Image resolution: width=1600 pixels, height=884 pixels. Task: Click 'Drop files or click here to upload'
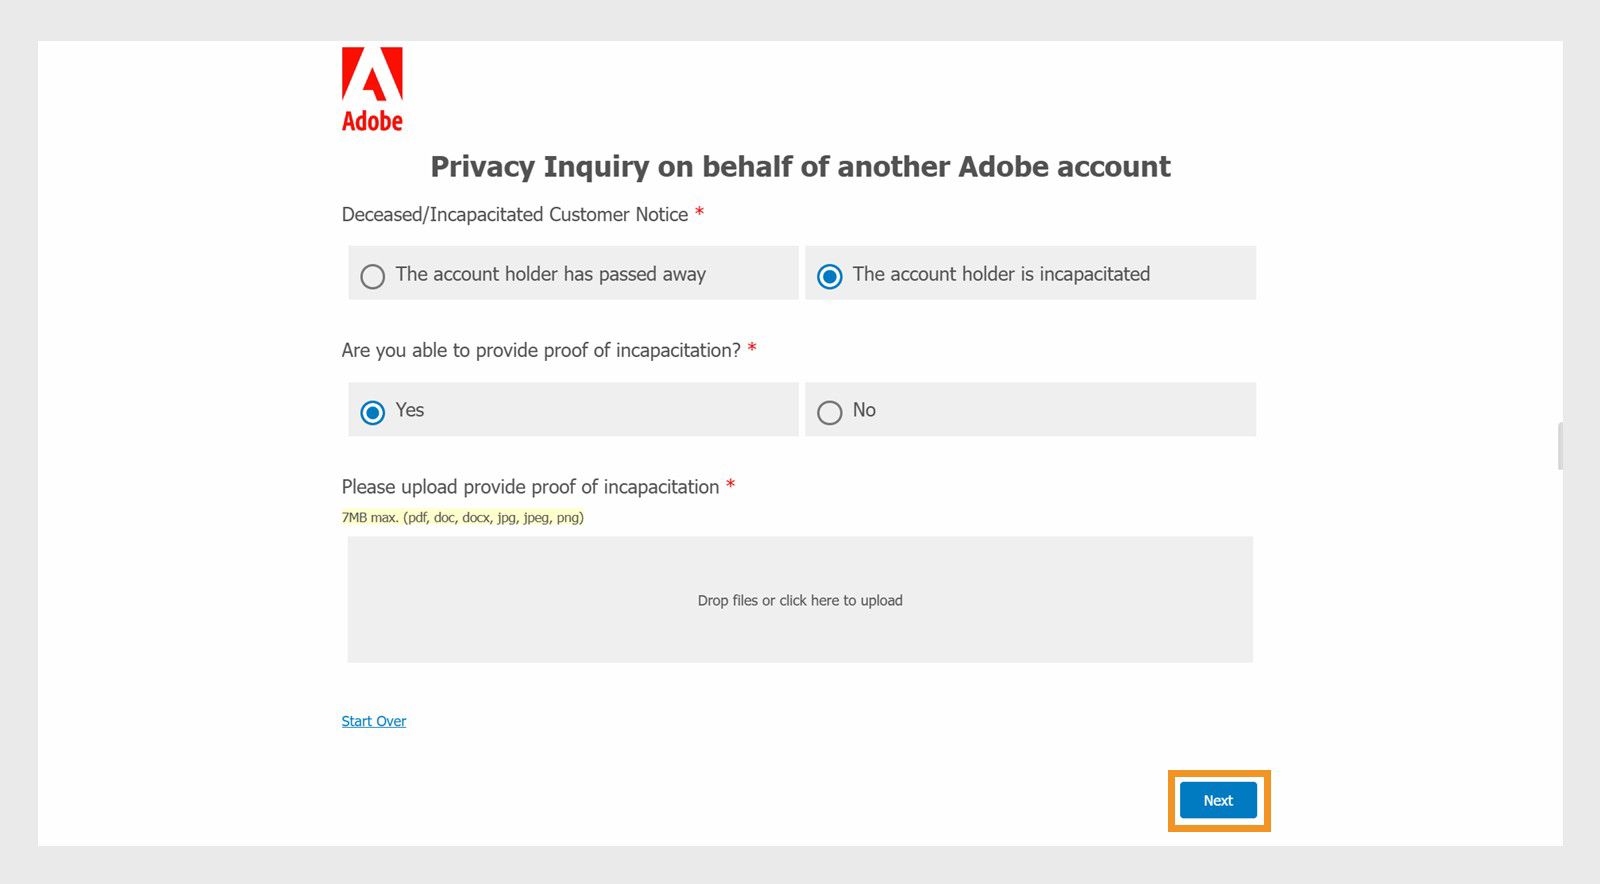pos(800,600)
